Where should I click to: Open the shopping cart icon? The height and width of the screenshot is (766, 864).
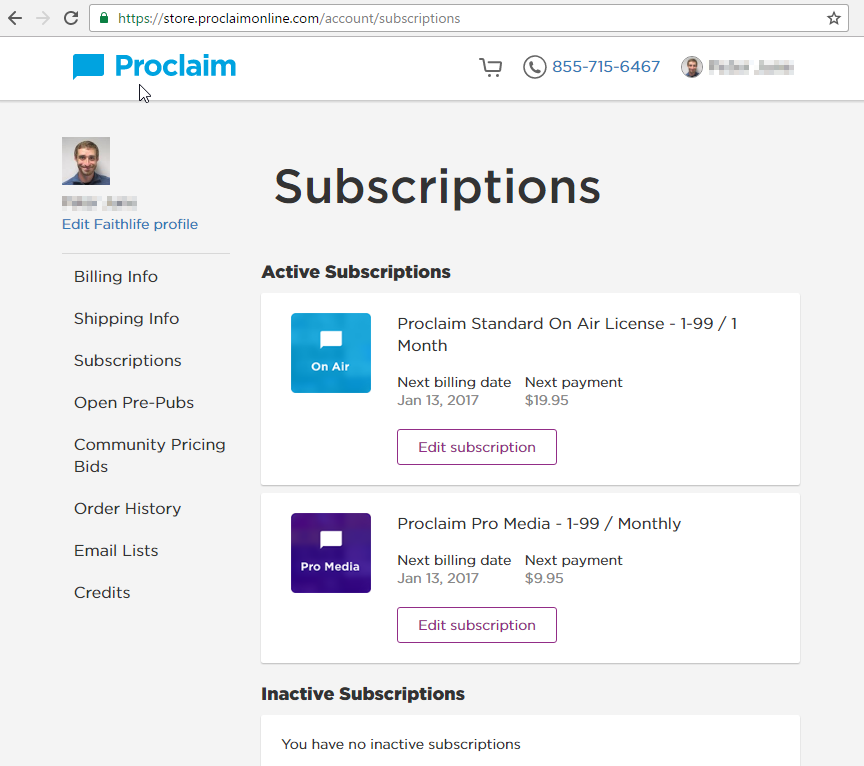(490, 67)
